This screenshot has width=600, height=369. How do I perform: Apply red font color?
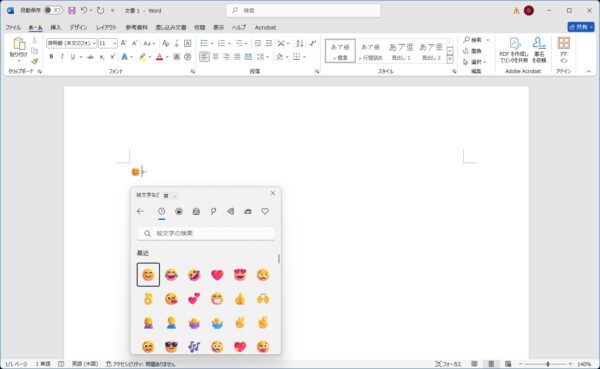tap(160, 57)
